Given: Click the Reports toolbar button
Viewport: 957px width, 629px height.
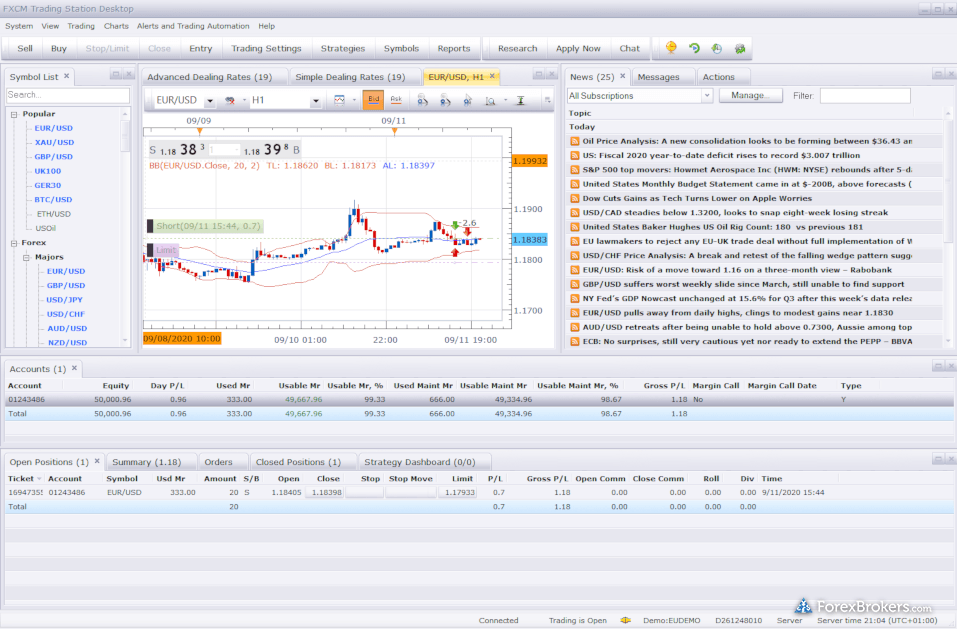Looking at the screenshot, I should (x=453, y=48).
